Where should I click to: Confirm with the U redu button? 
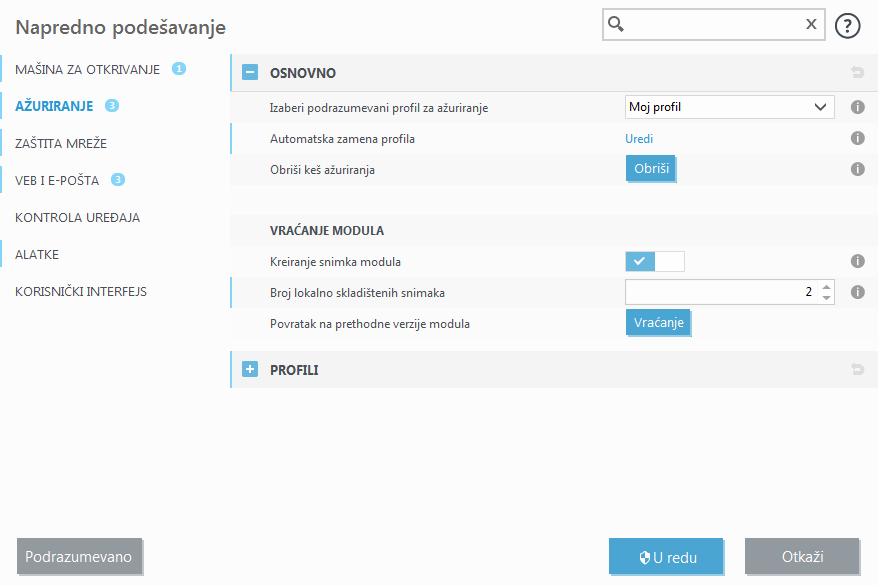pyautogui.click(x=666, y=556)
